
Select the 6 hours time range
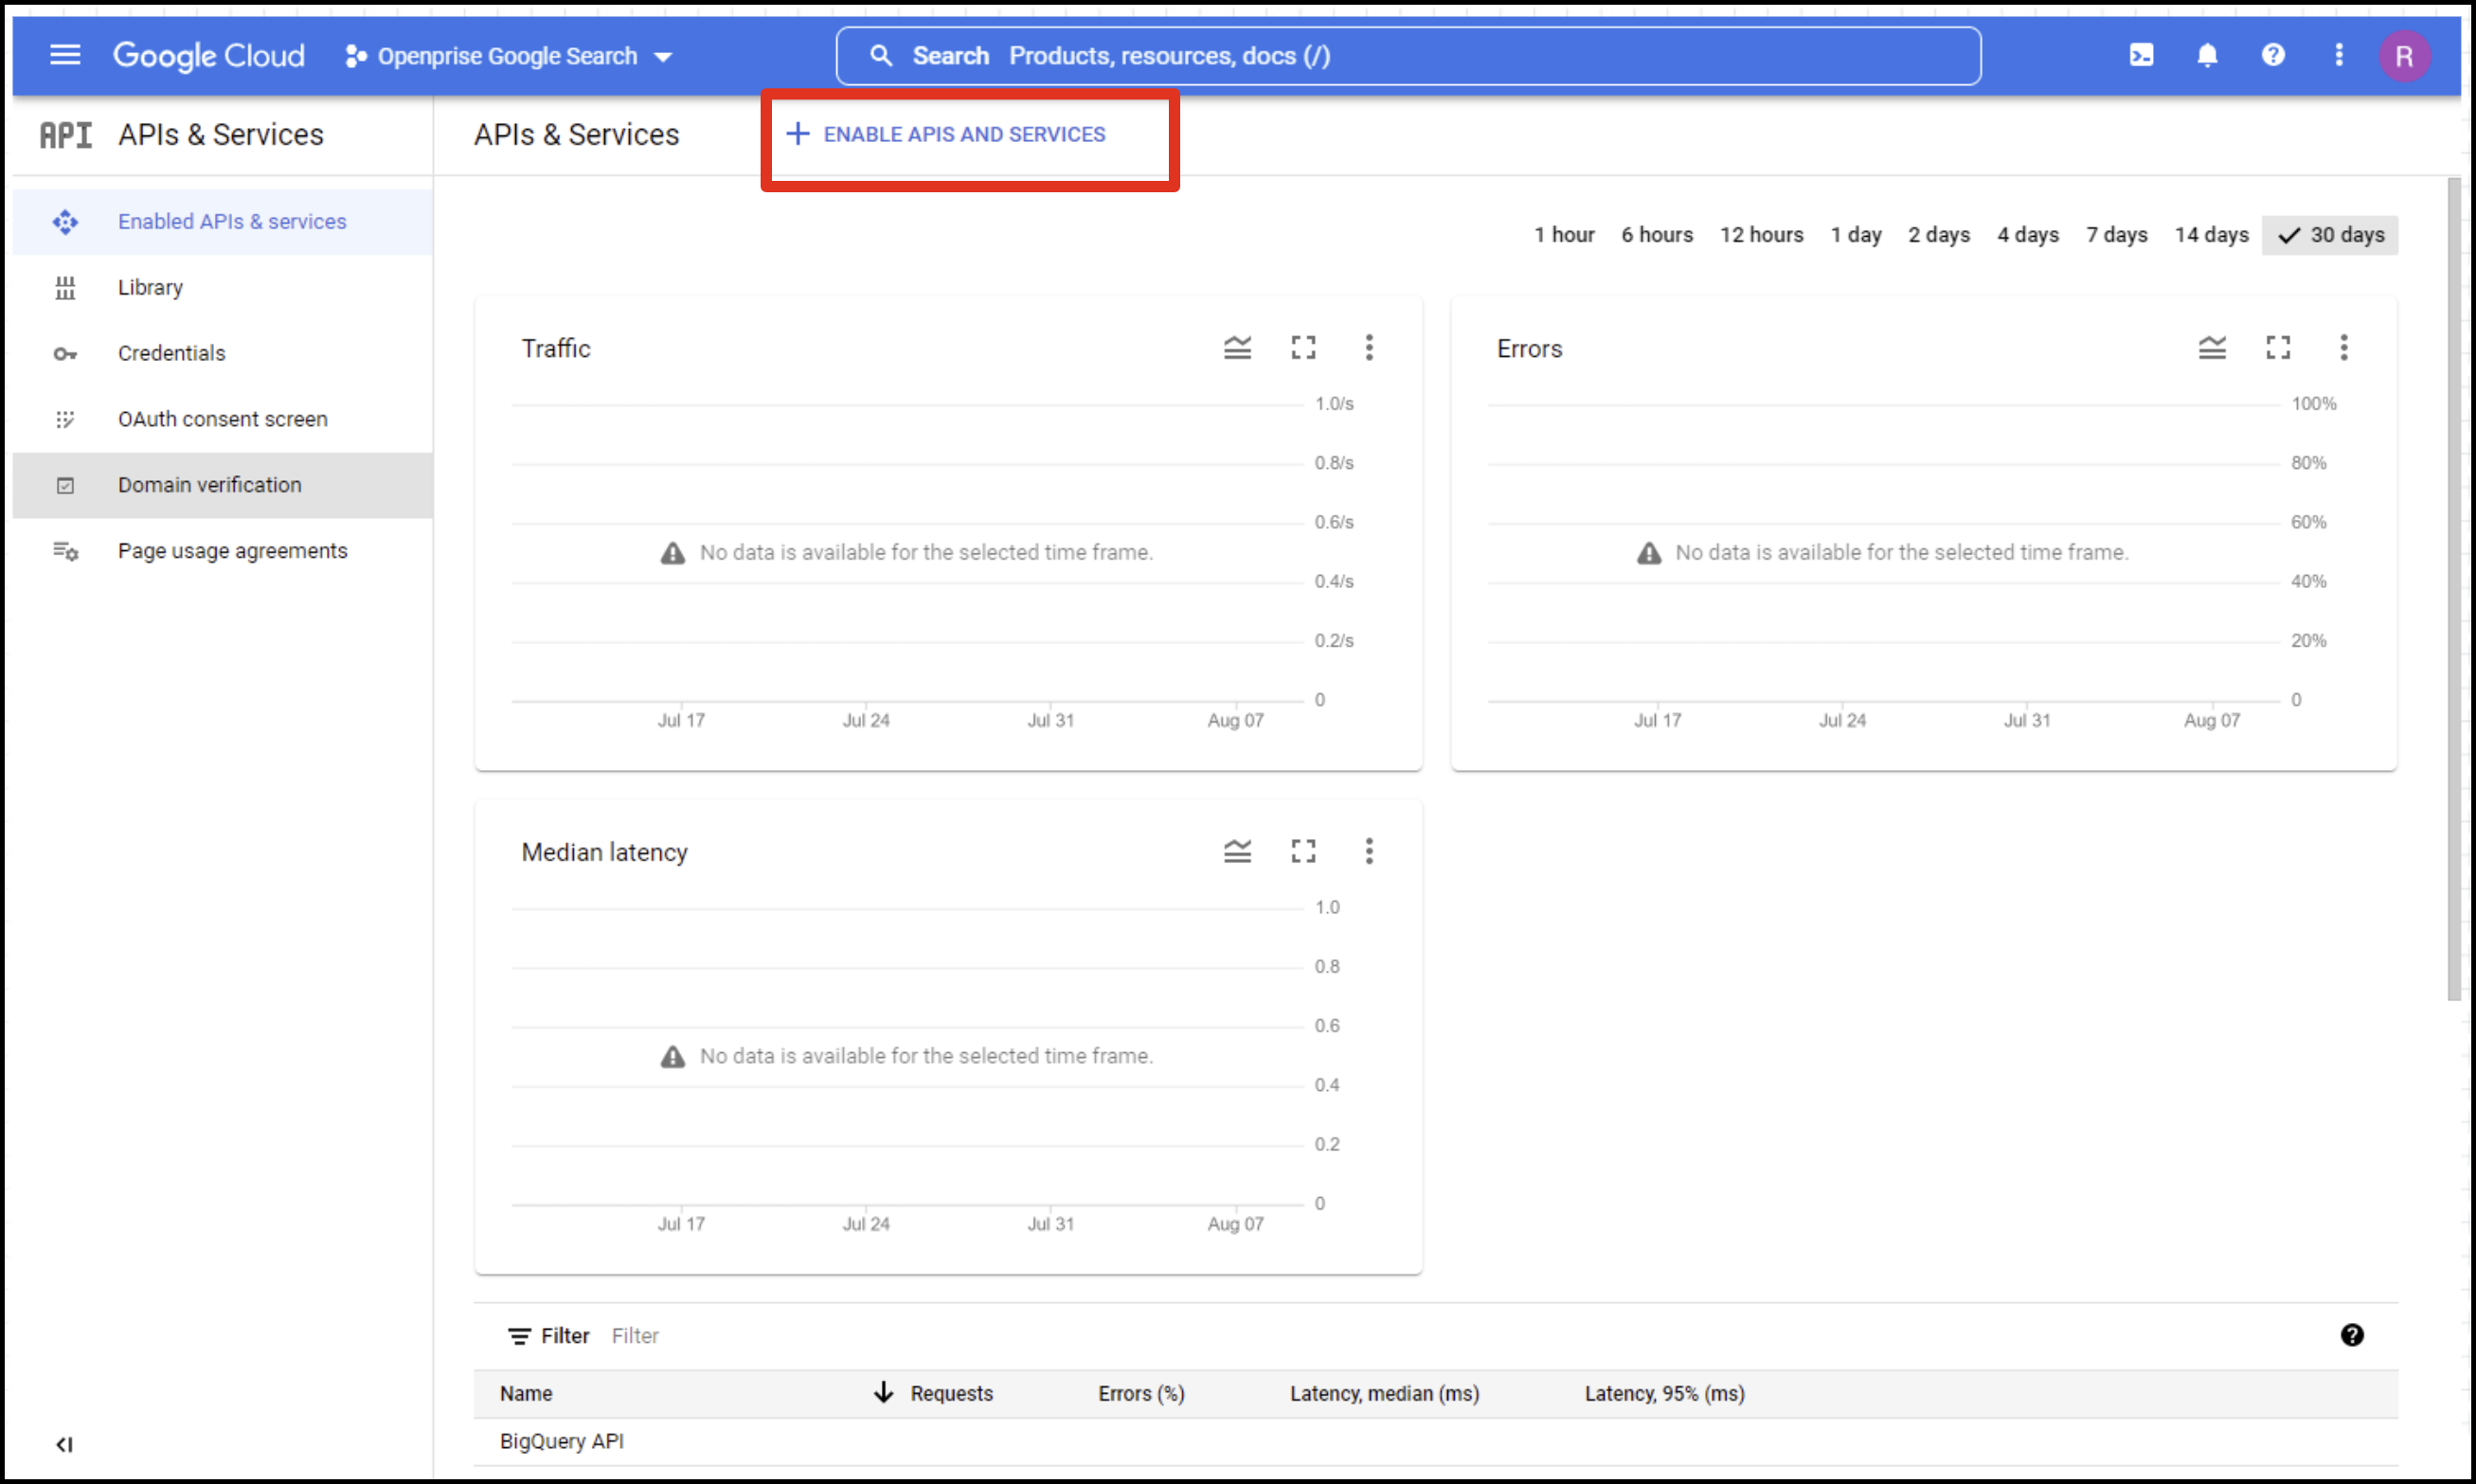click(1657, 235)
